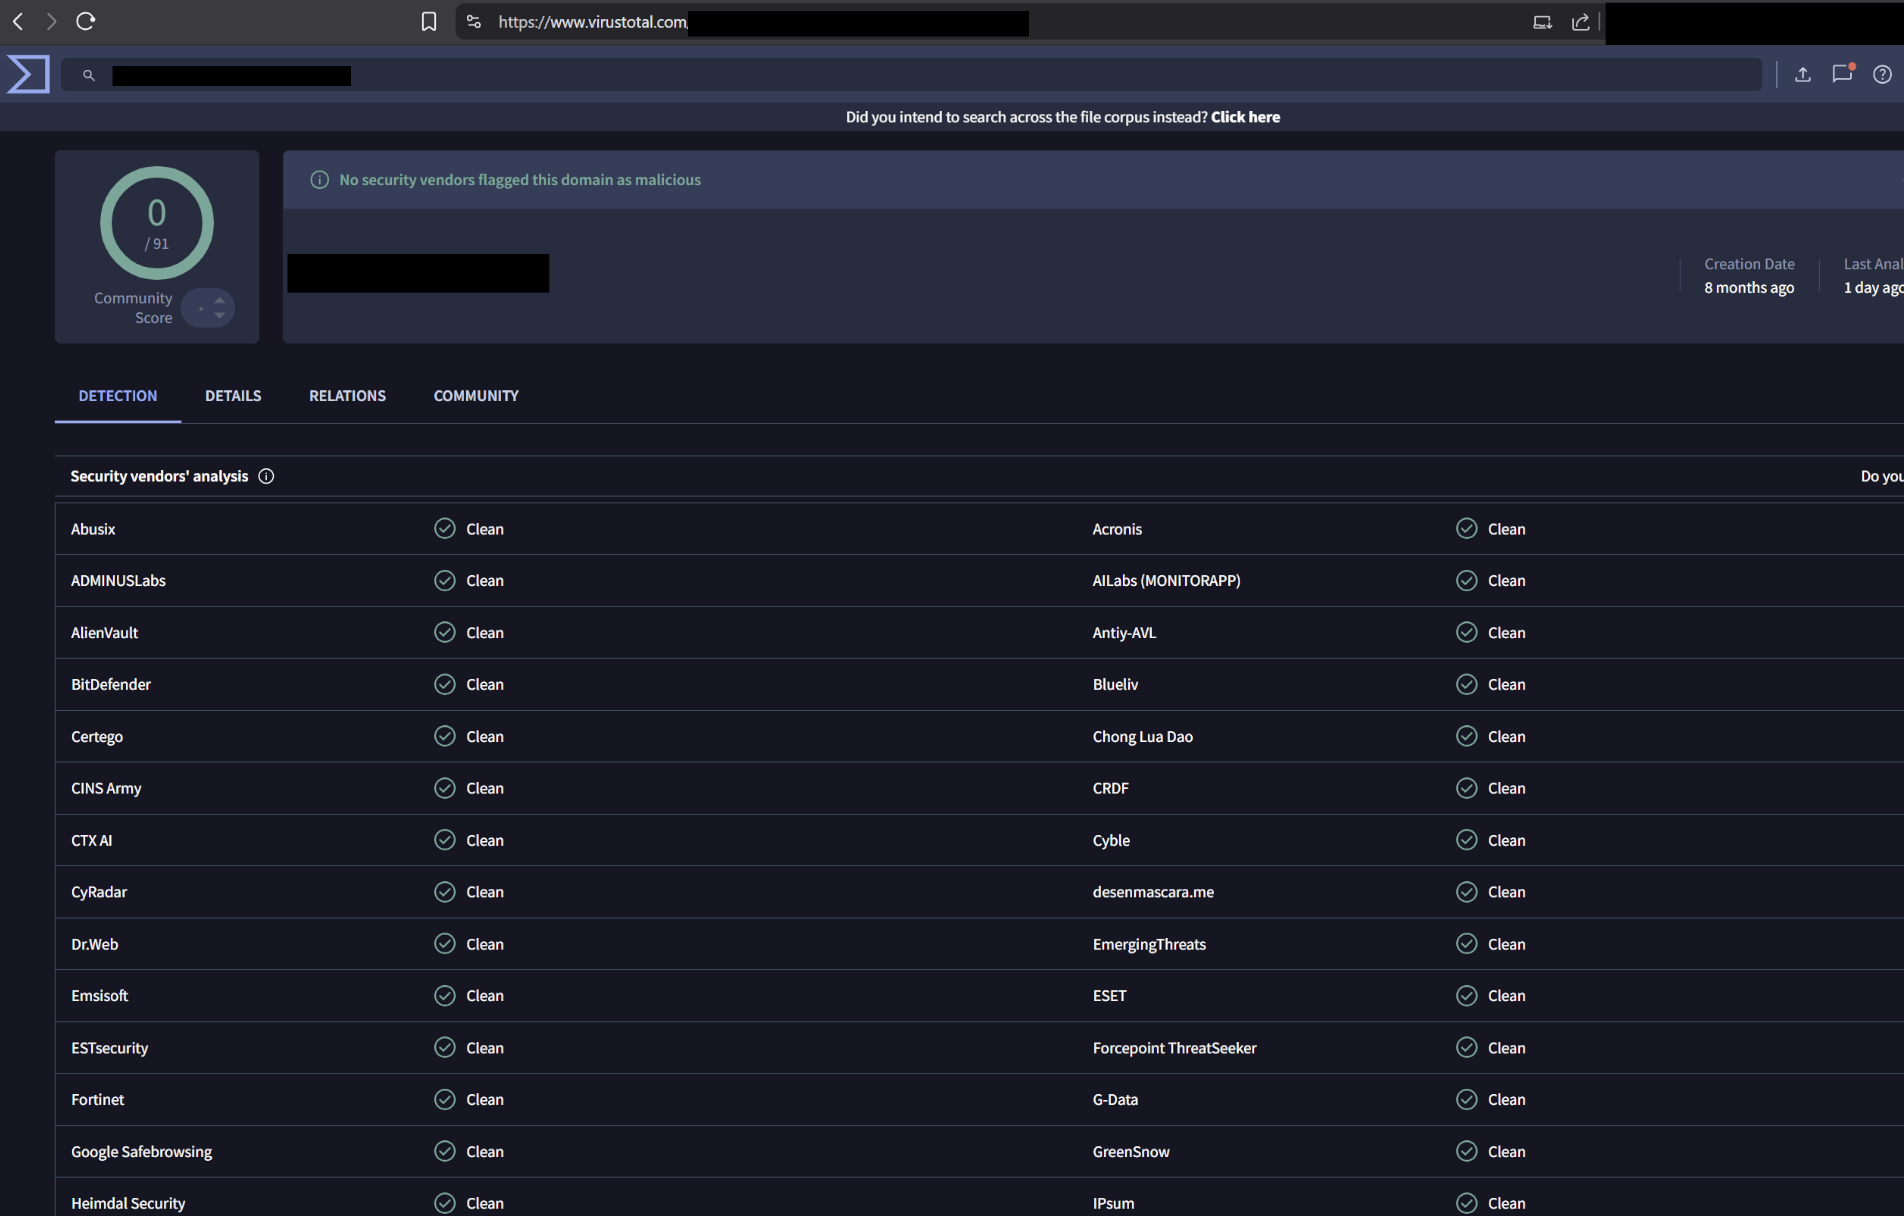Open site info icon beside URL
1904x1216 pixels.
(474, 22)
